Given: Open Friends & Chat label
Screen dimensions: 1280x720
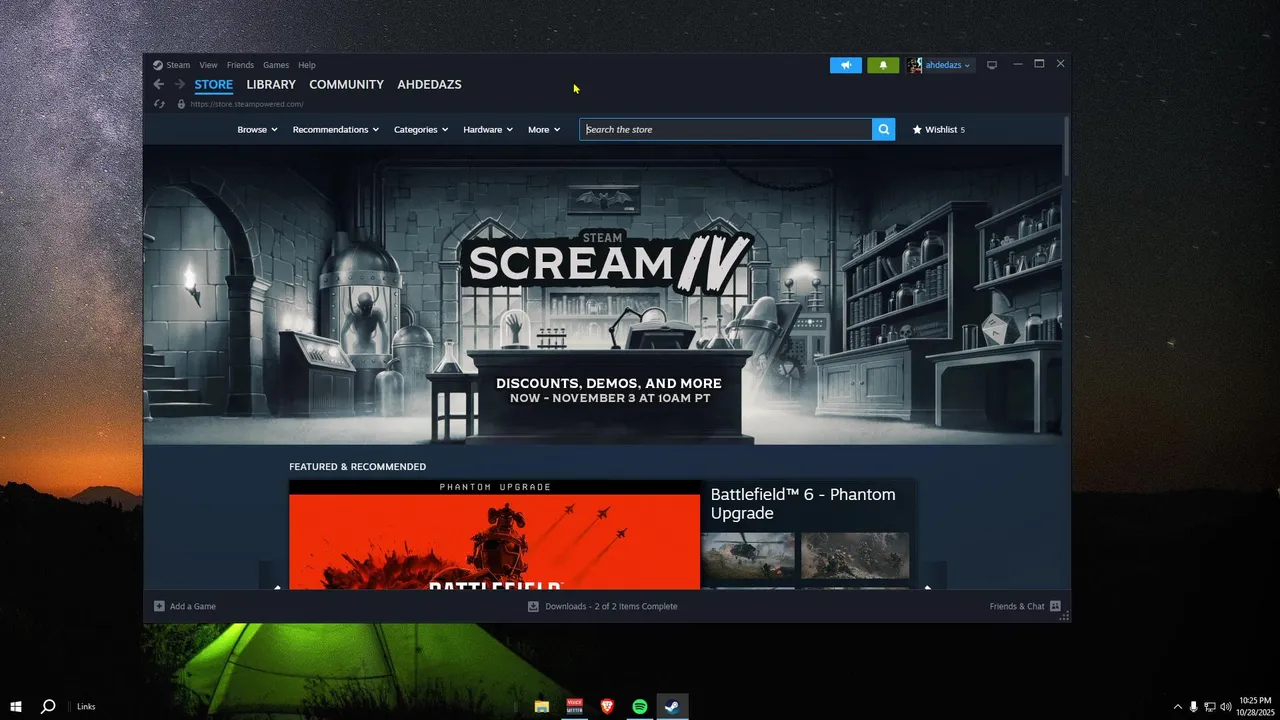Looking at the screenshot, I should (1017, 606).
